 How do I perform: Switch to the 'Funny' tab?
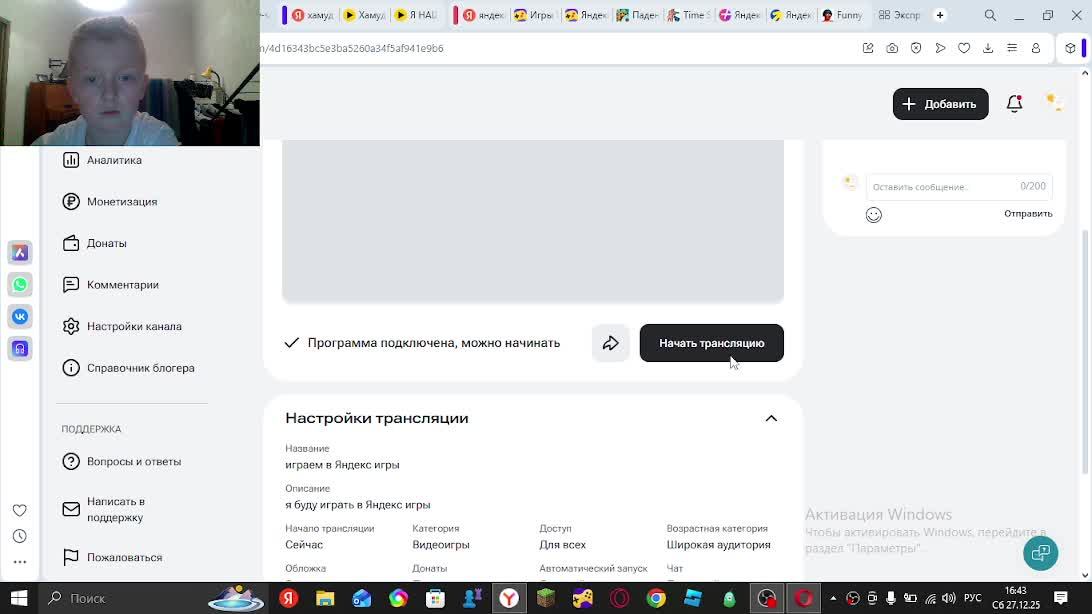point(843,15)
